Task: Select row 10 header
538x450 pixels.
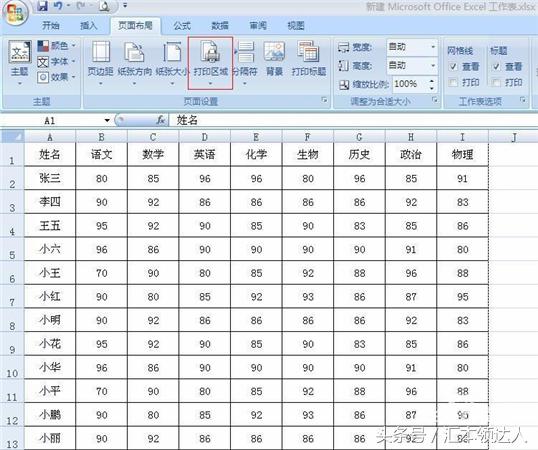Action: 12,367
